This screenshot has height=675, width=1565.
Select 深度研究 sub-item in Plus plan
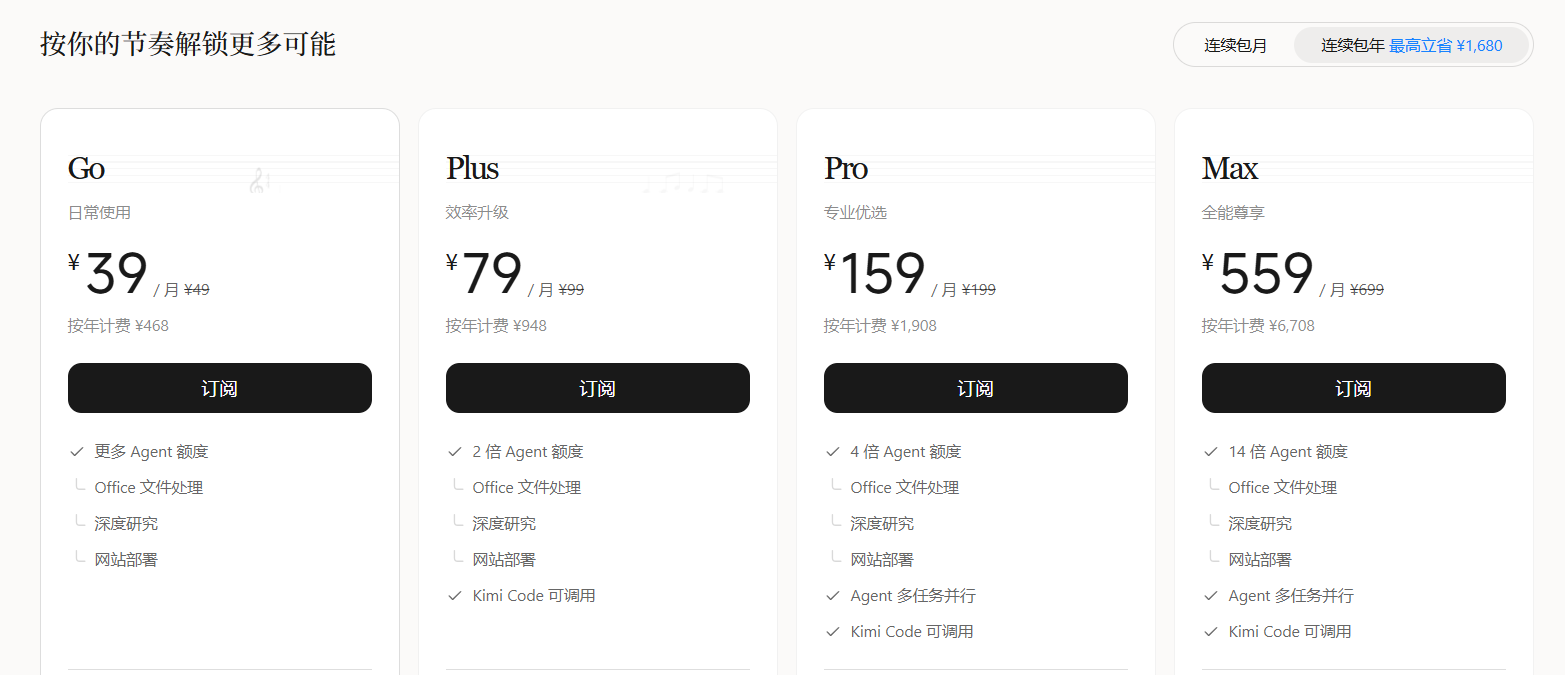coord(504,524)
